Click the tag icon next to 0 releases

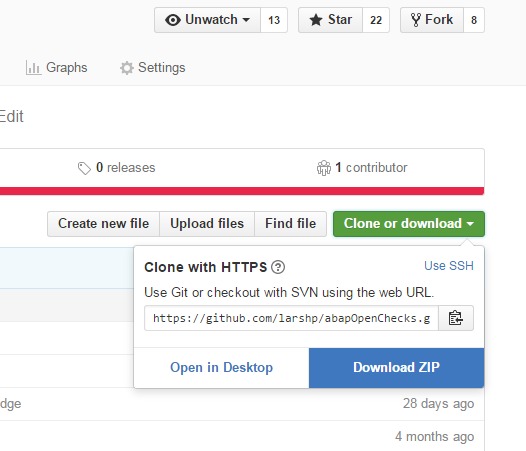coord(84,168)
